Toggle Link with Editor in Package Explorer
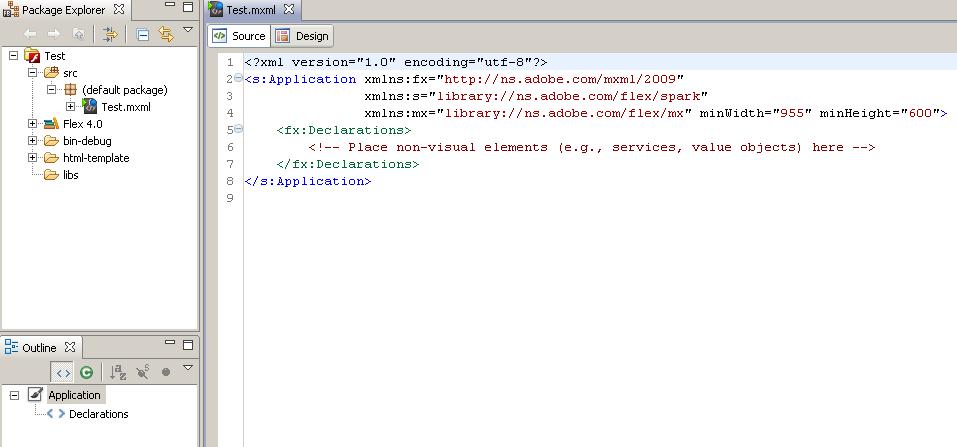 [x=165, y=34]
